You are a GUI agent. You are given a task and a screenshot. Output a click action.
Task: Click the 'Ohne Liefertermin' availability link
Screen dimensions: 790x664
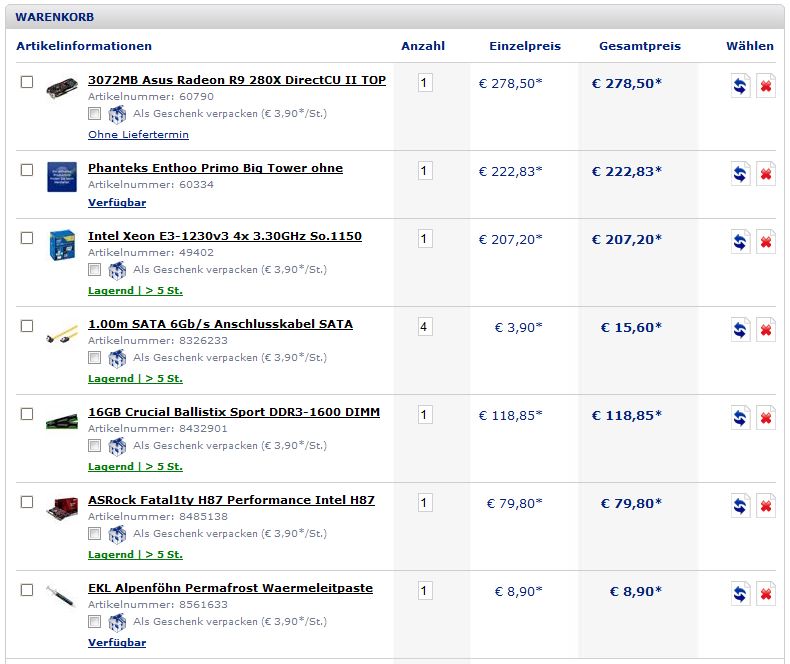[x=138, y=134]
